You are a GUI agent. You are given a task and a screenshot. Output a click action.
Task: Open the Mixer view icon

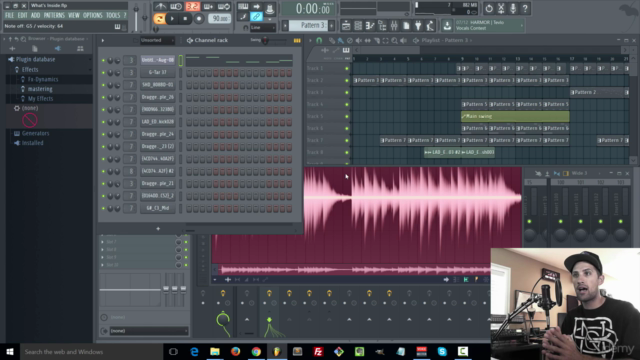point(394,26)
